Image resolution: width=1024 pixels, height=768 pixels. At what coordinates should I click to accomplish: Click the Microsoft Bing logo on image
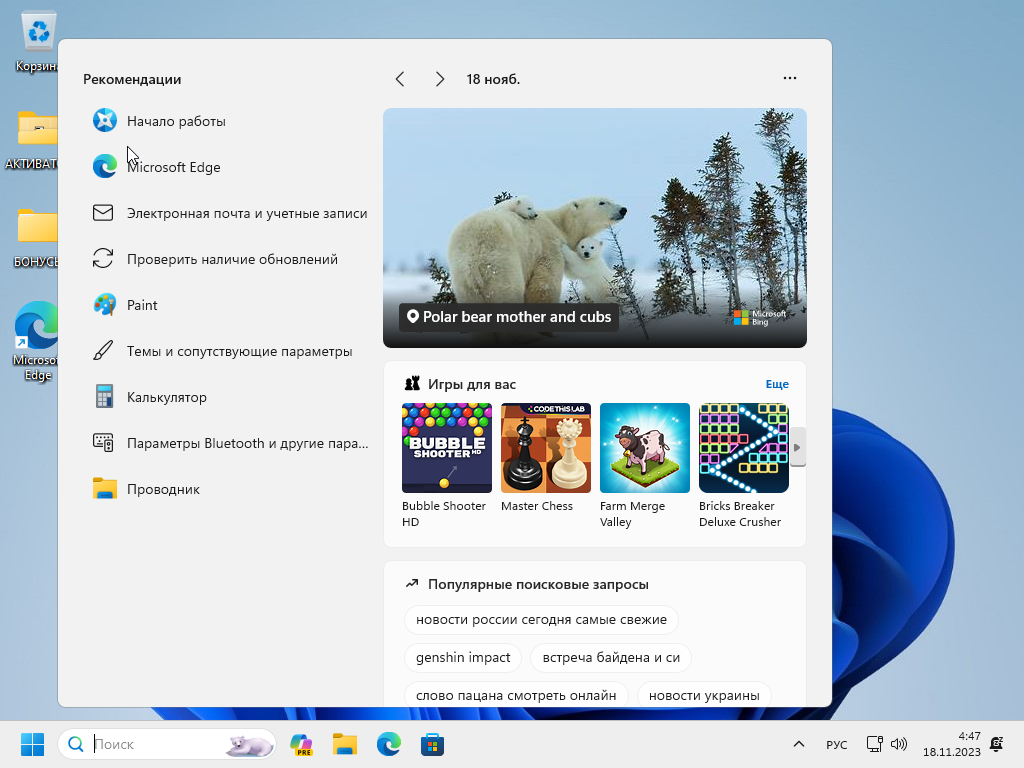(760, 317)
